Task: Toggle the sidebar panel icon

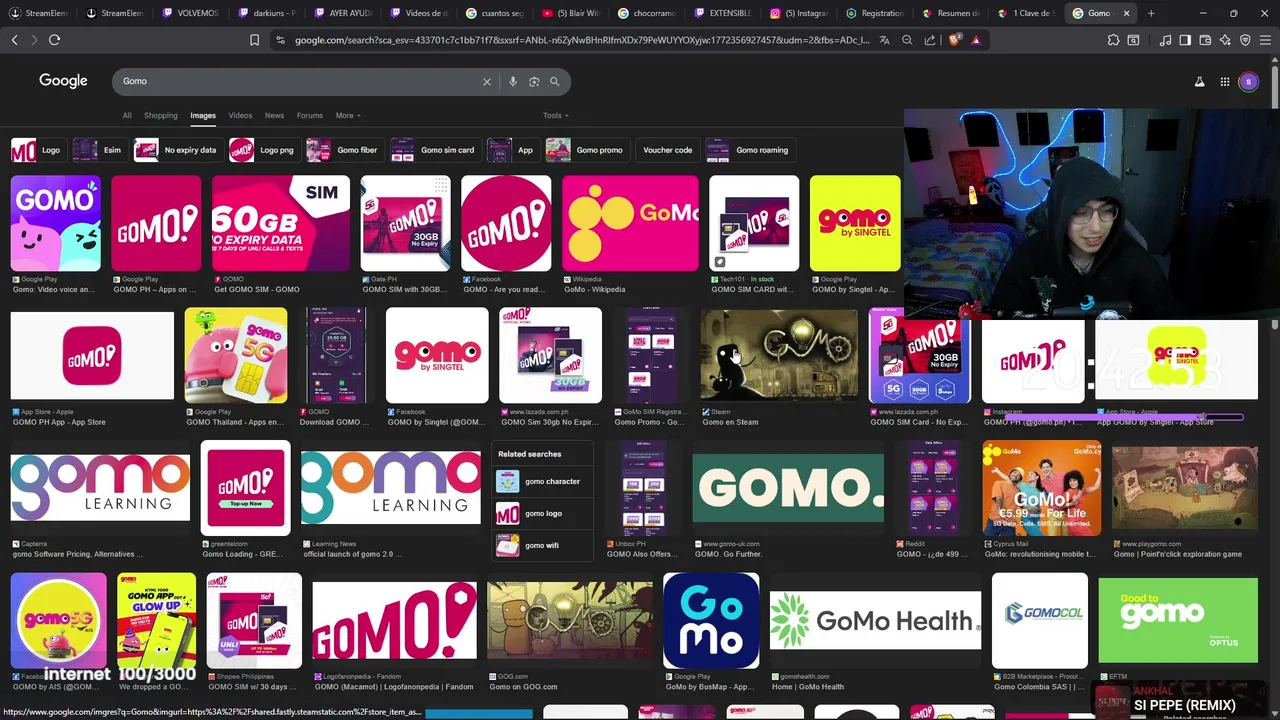Action: tap(1185, 40)
